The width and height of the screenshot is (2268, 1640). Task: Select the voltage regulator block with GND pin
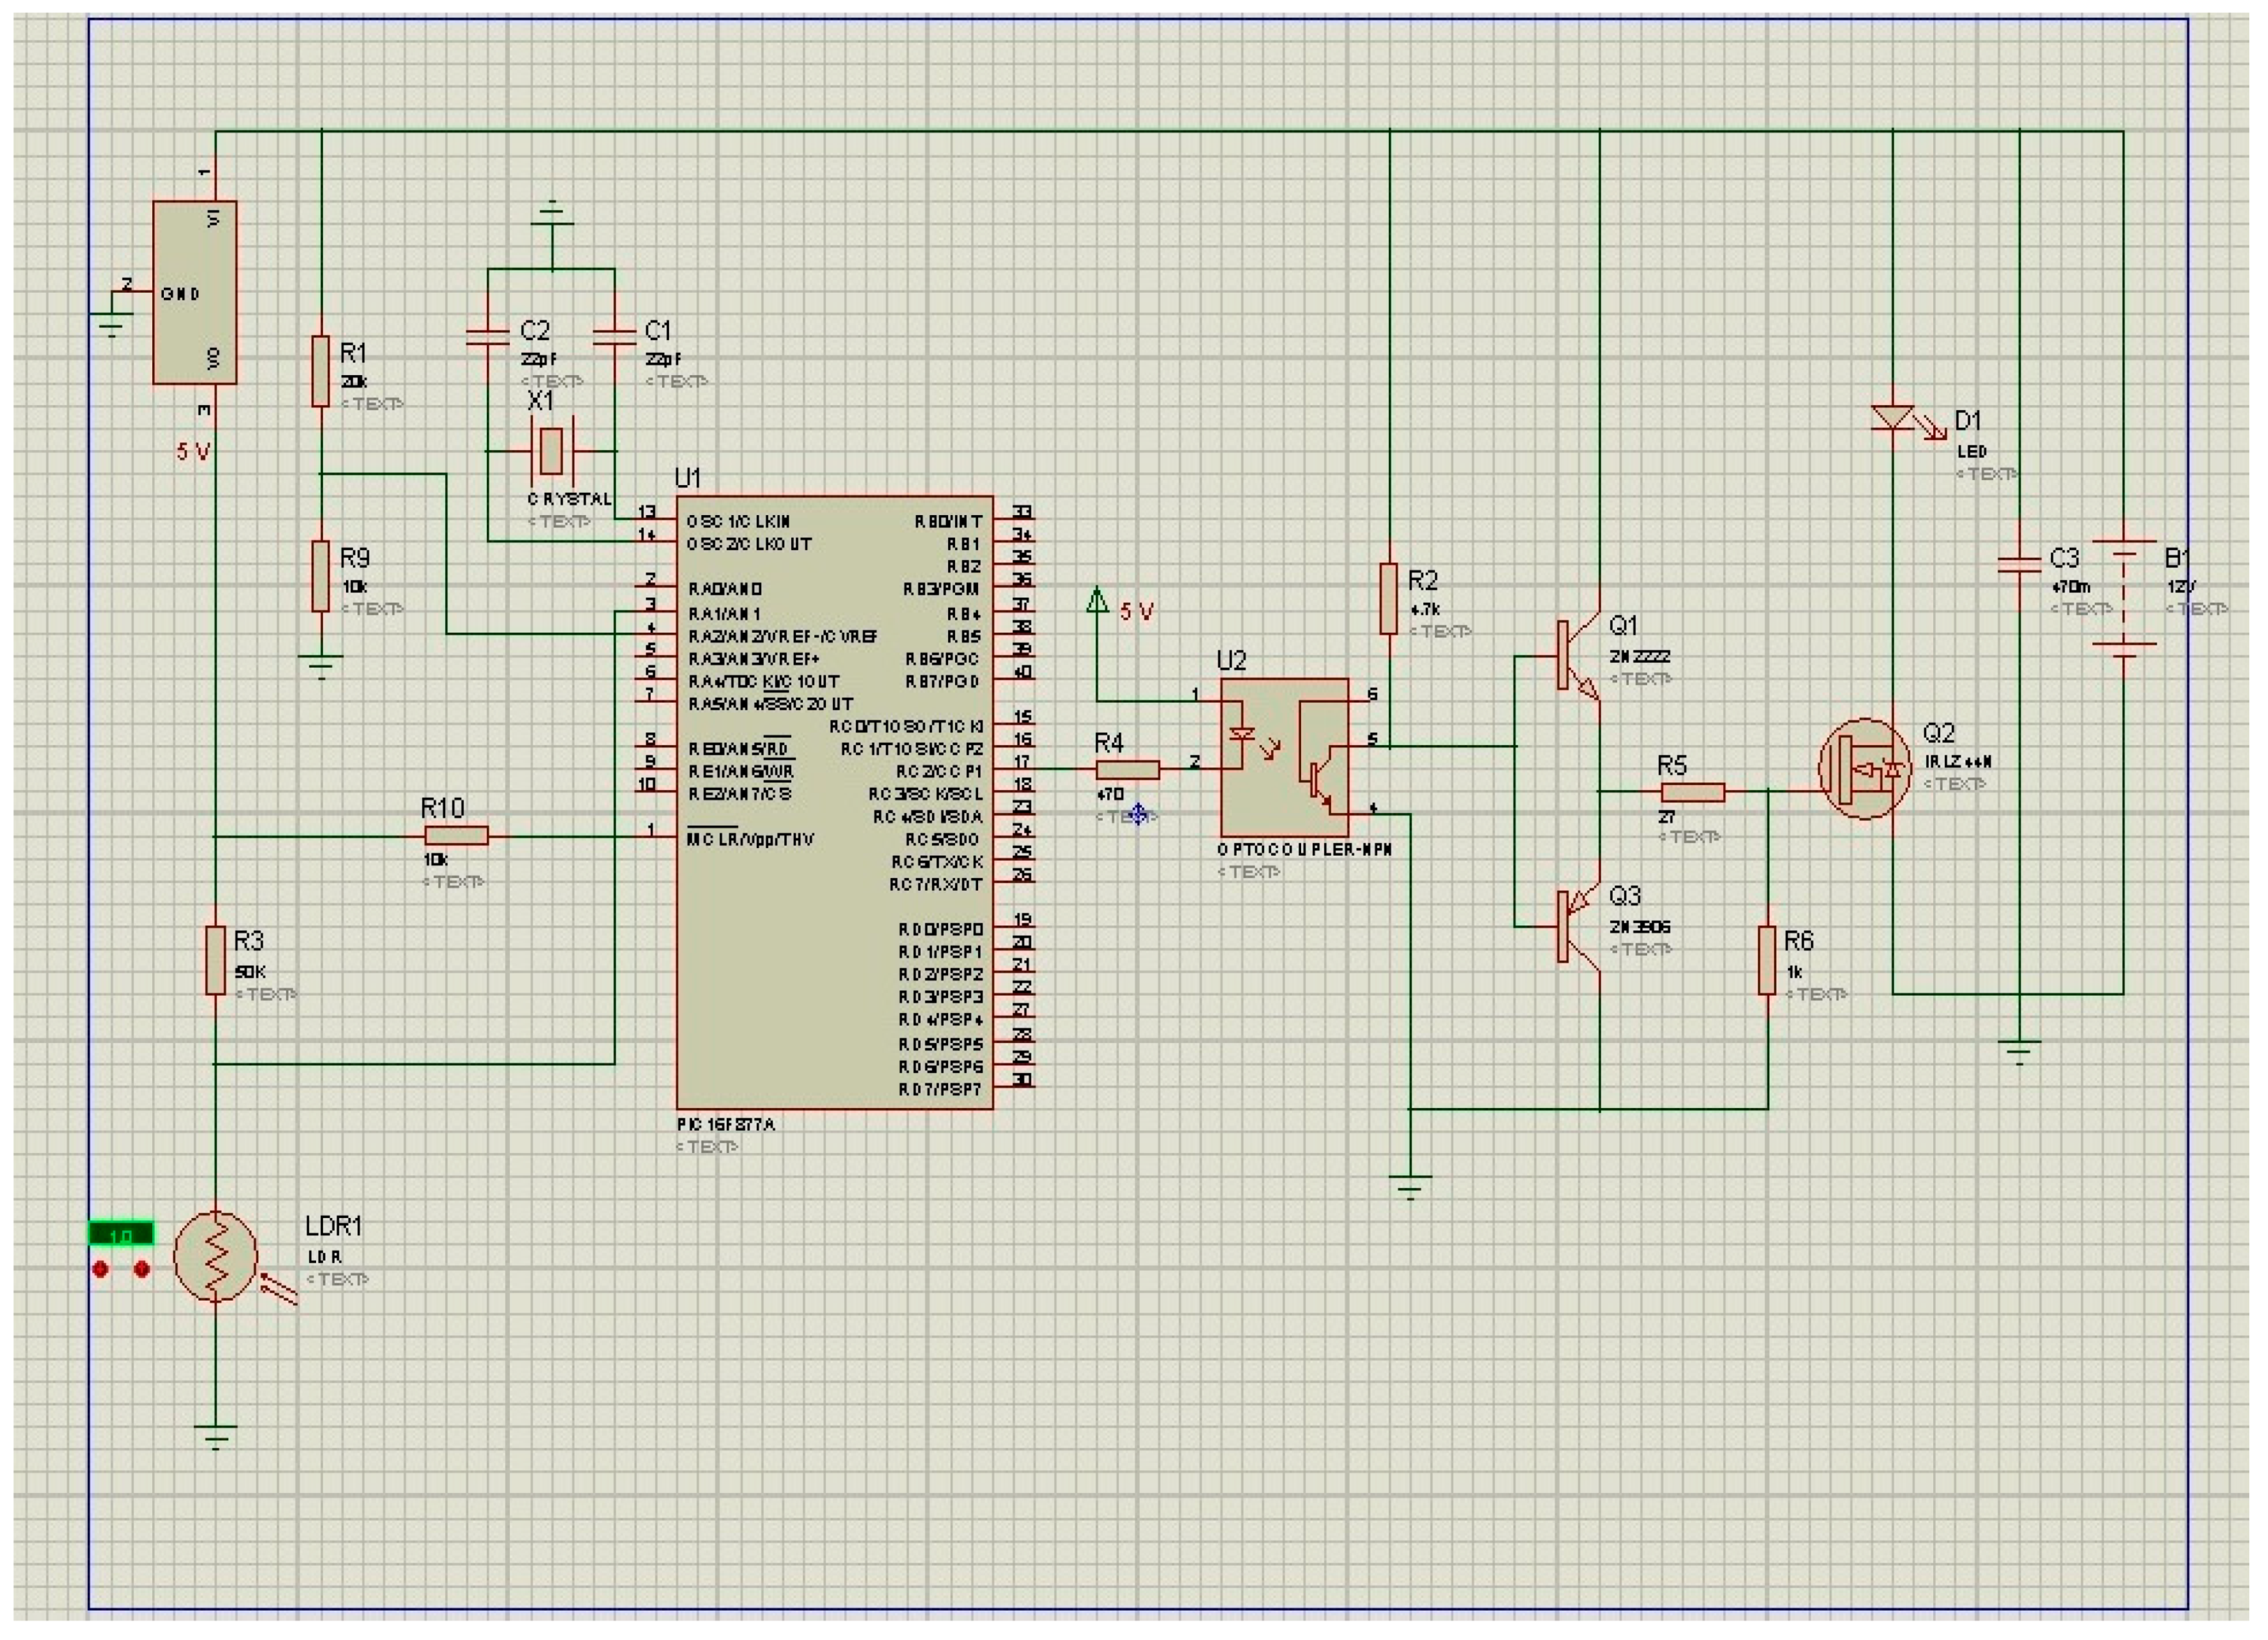(x=194, y=292)
